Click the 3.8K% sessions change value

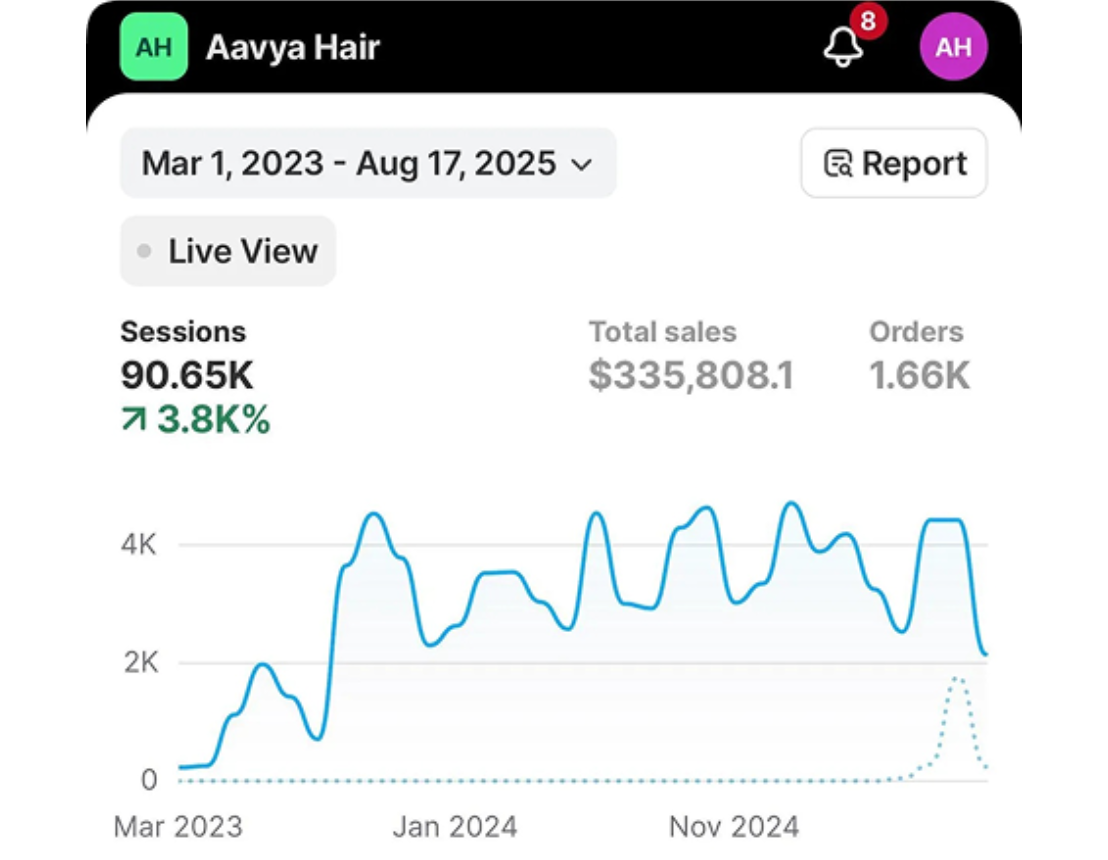coord(213,420)
